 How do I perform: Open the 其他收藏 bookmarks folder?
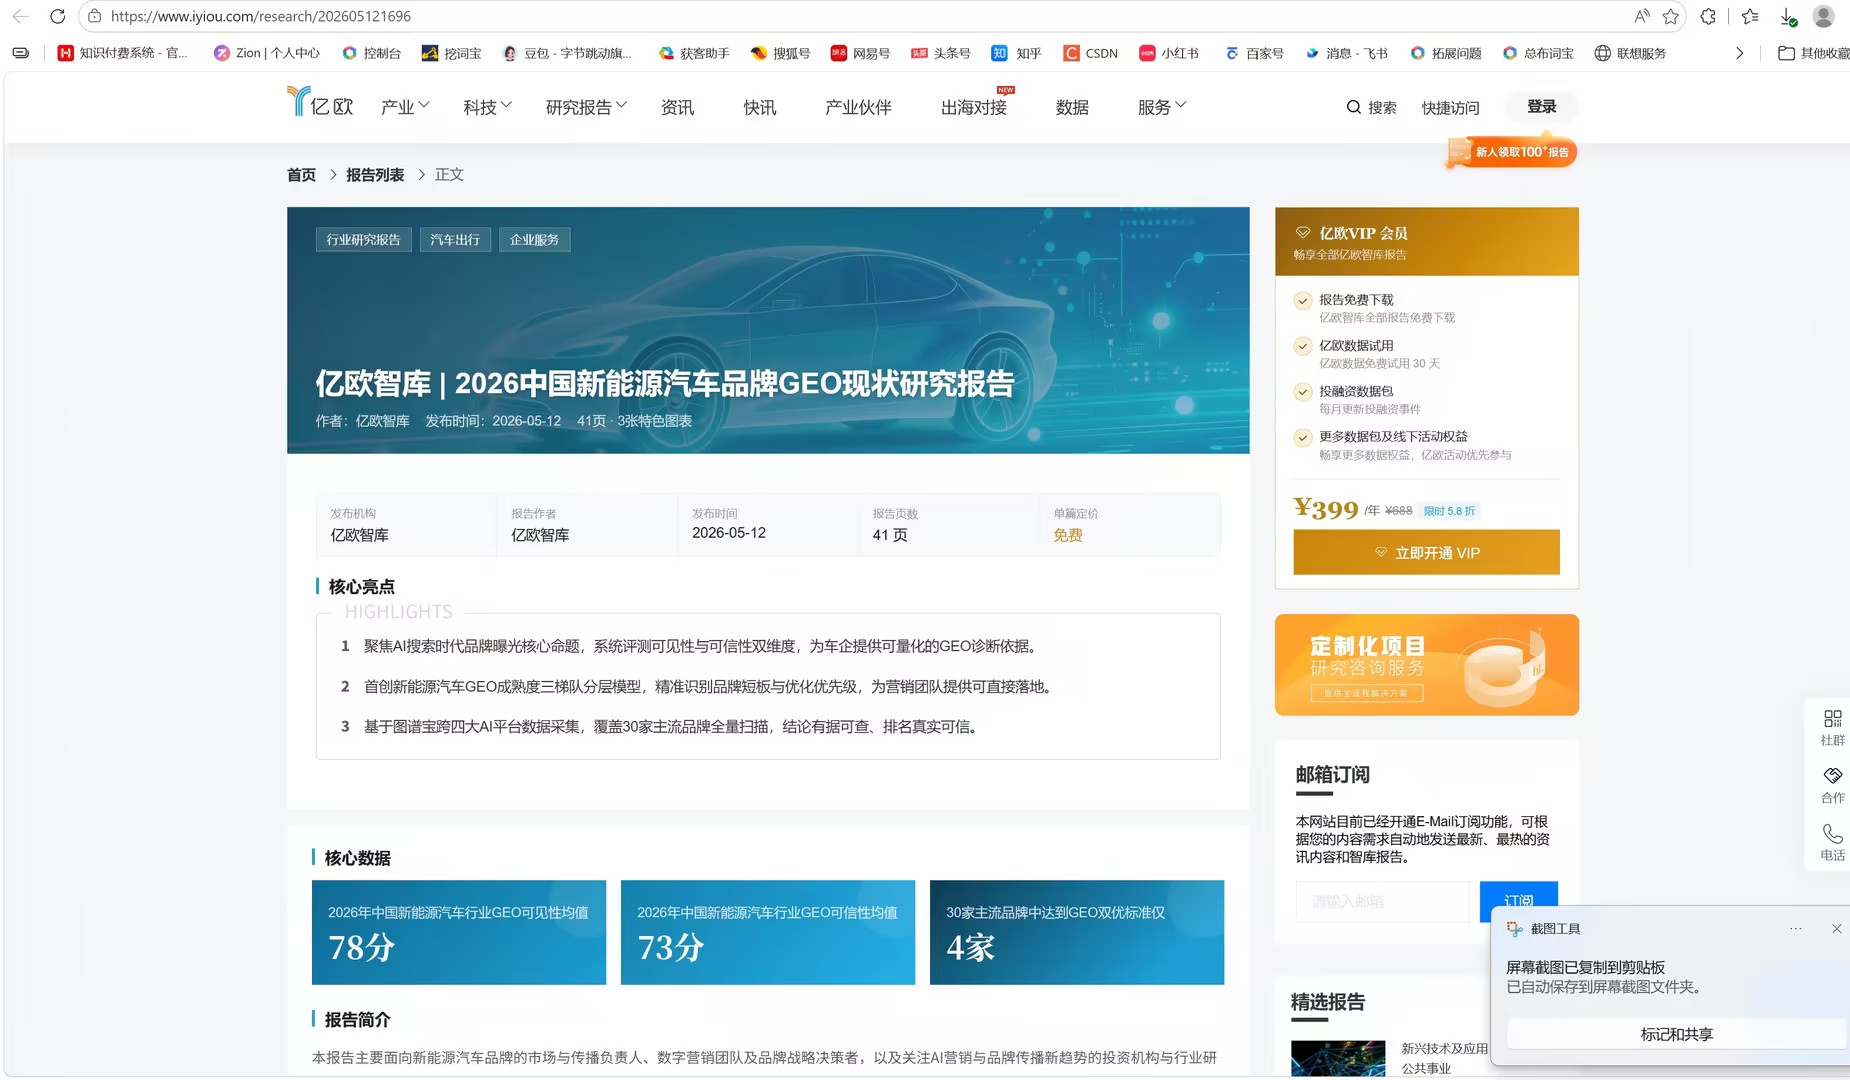(x=1813, y=53)
